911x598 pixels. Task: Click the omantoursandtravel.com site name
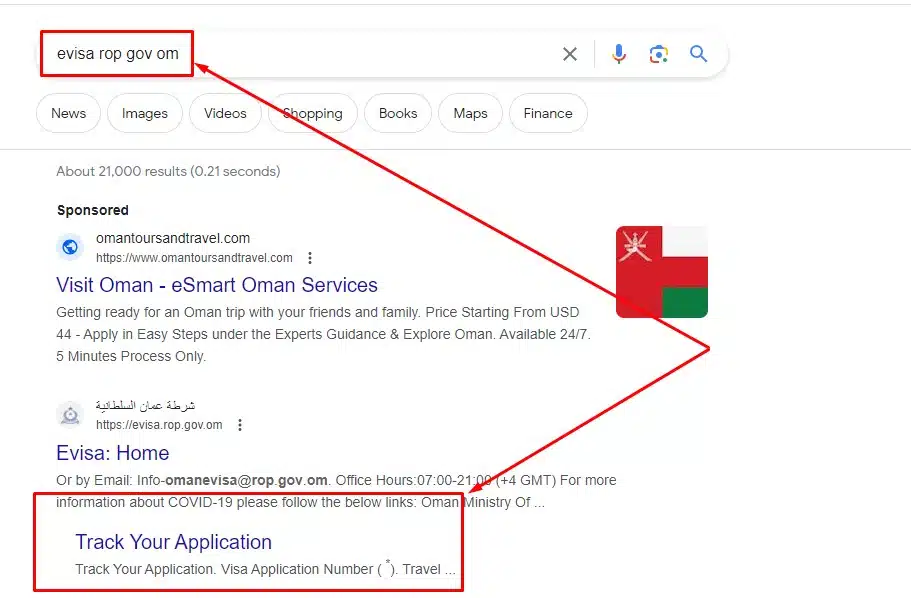tap(173, 238)
